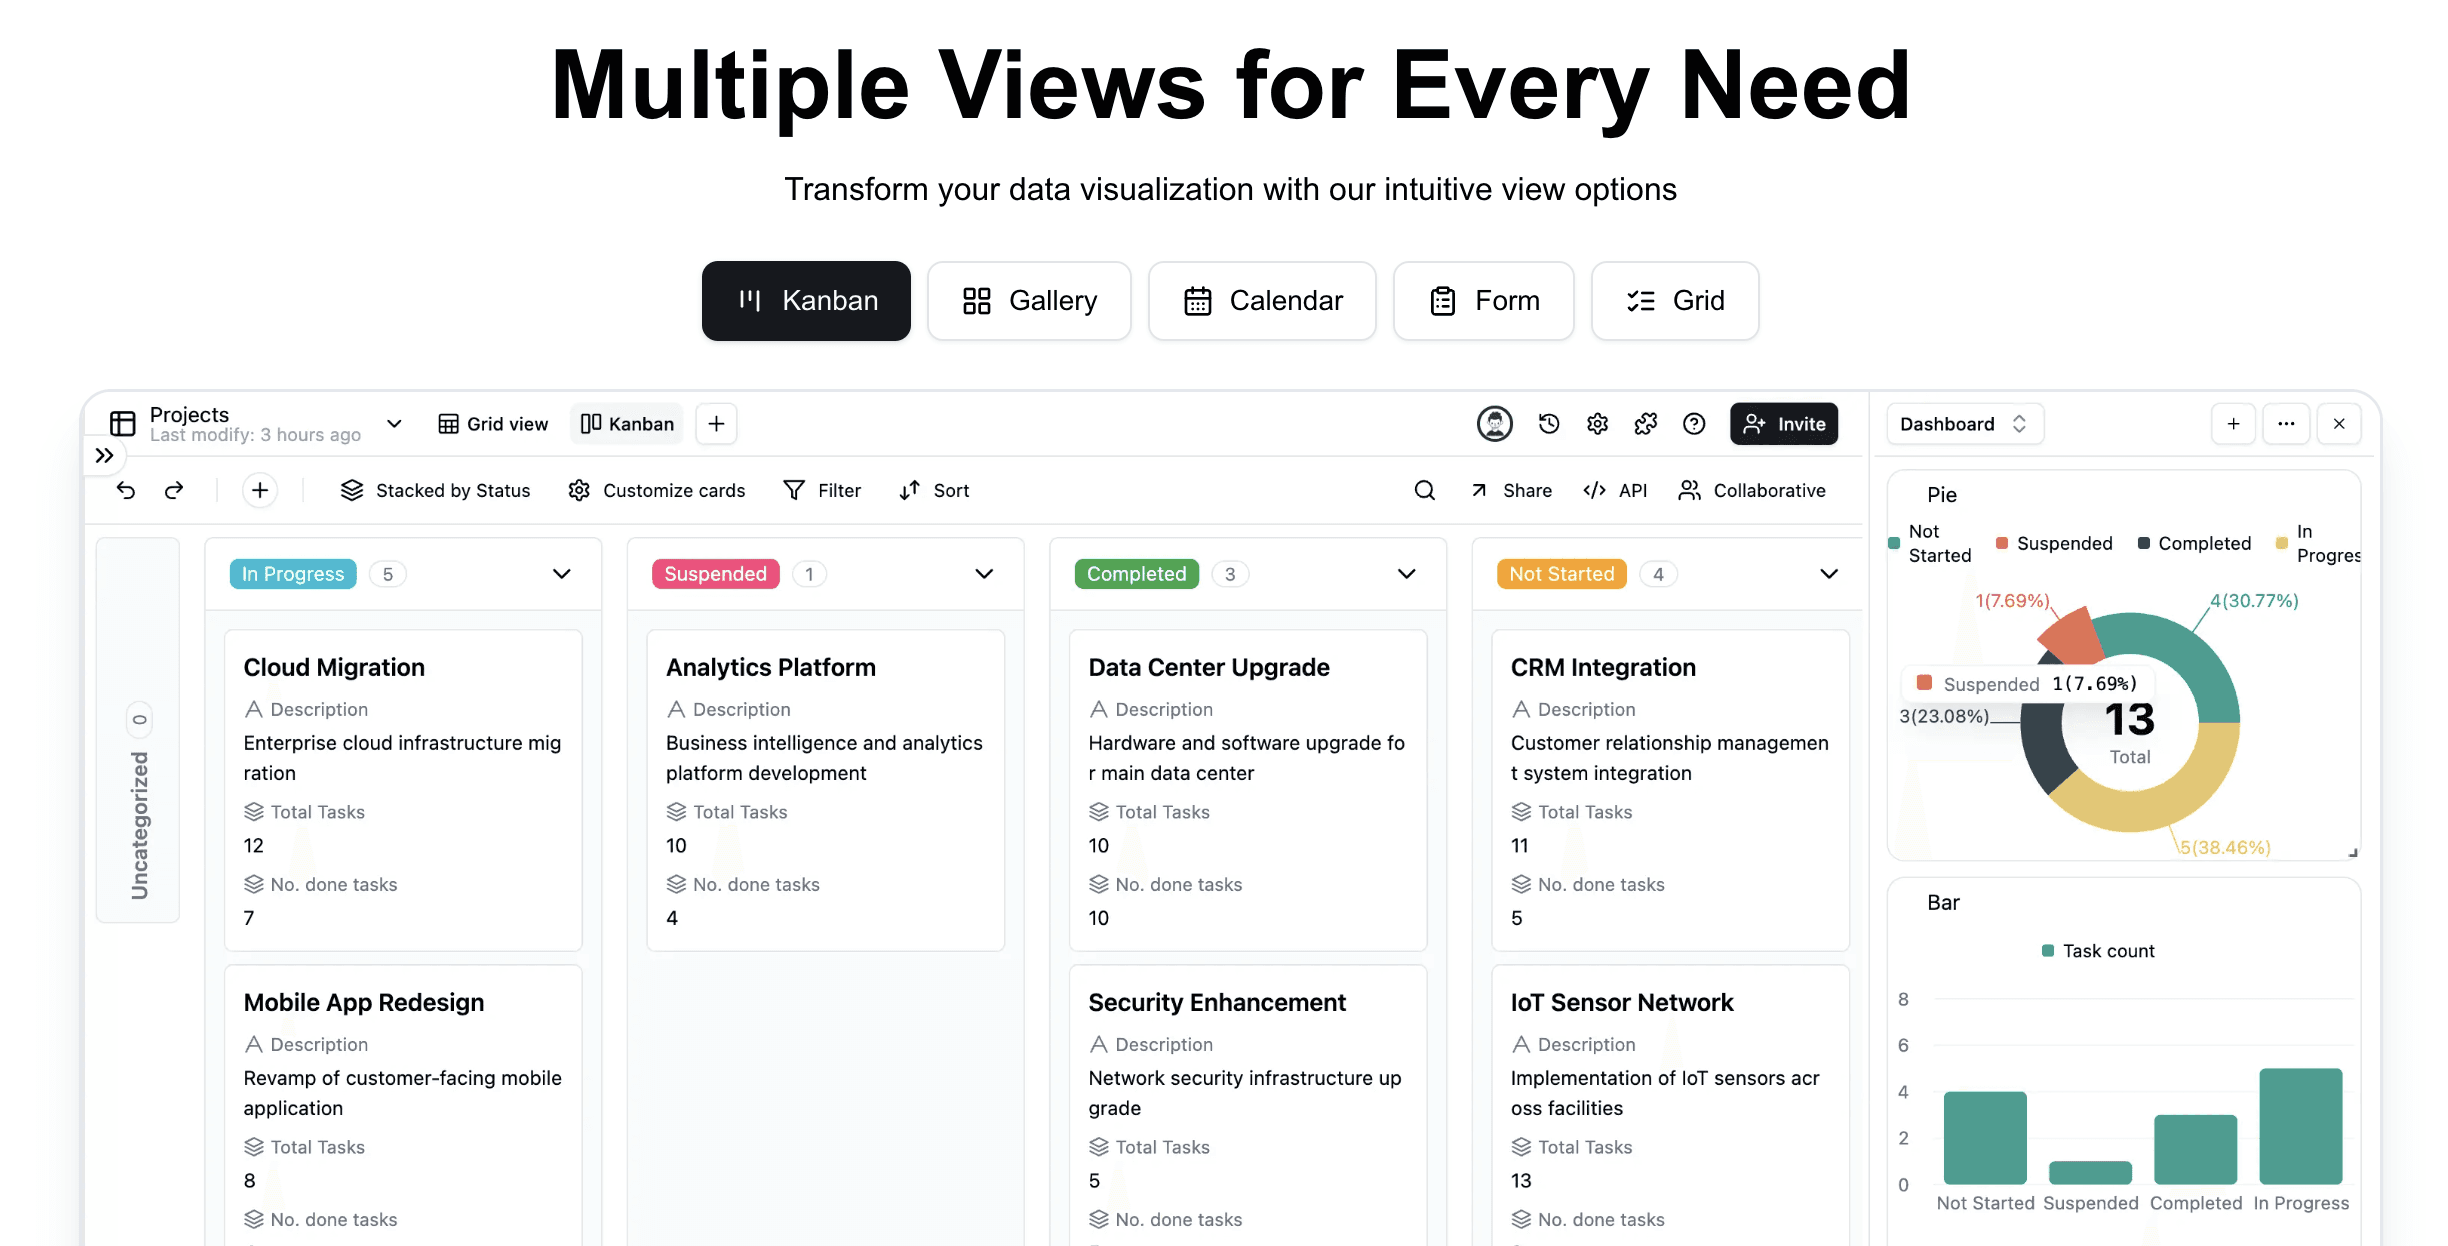The height and width of the screenshot is (1246, 2448).
Task: Click the search magnifier icon
Action: (1424, 490)
